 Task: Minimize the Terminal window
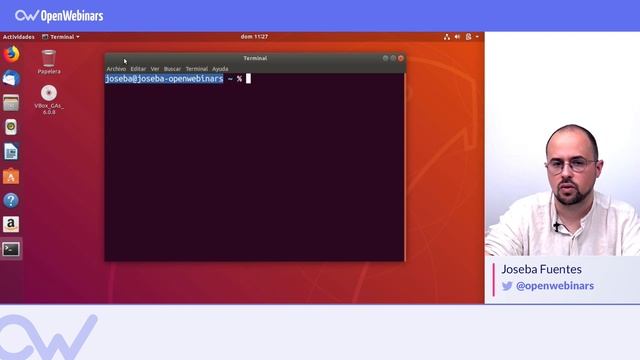[x=385, y=58]
